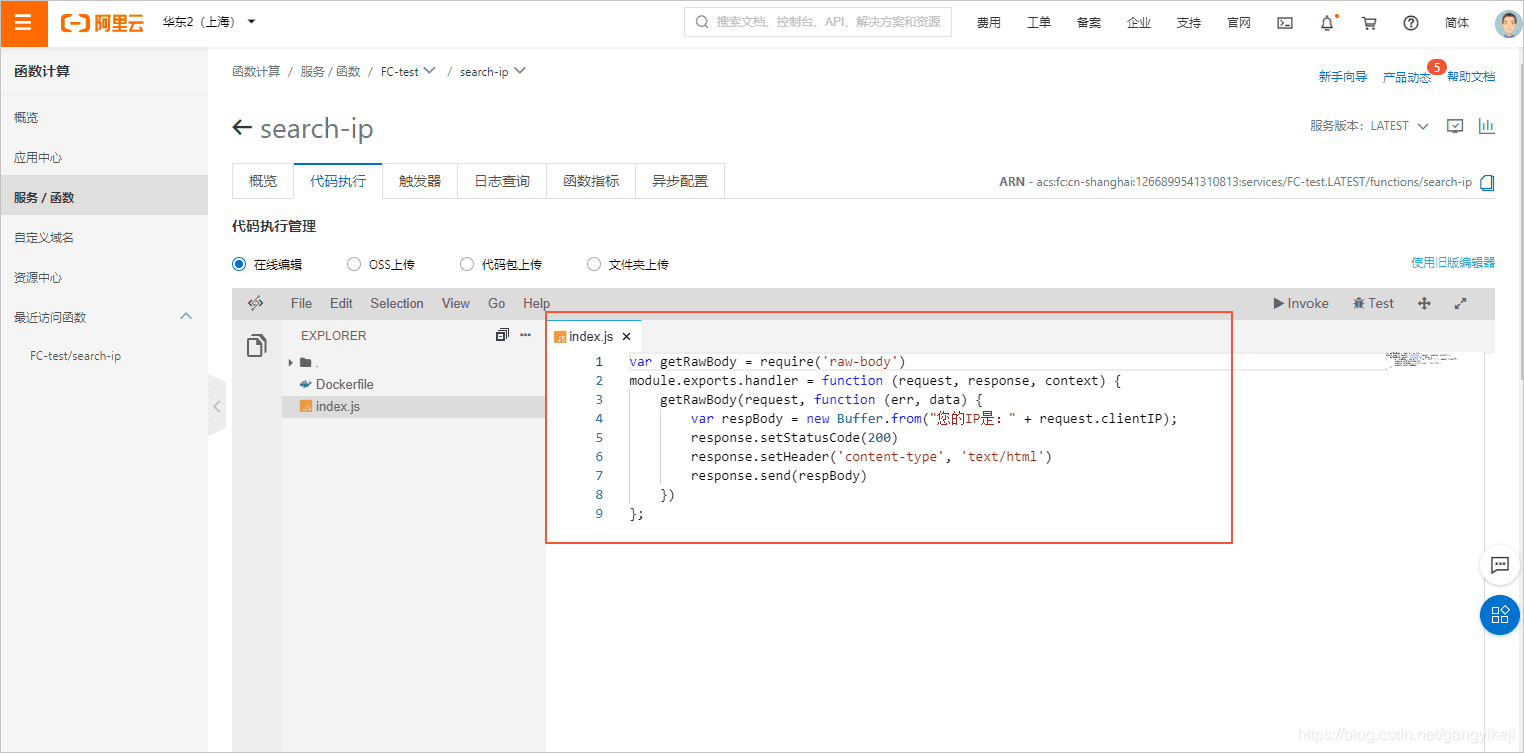This screenshot has height=753, width=1524.
Task: Open the hamburger menu at top left
Action: click(x=24, y=22)
